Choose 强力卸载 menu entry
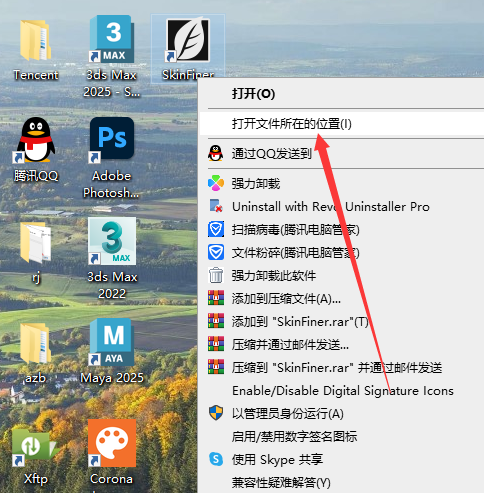Screen dimensions: 484x493 click(x=342, y=184)
